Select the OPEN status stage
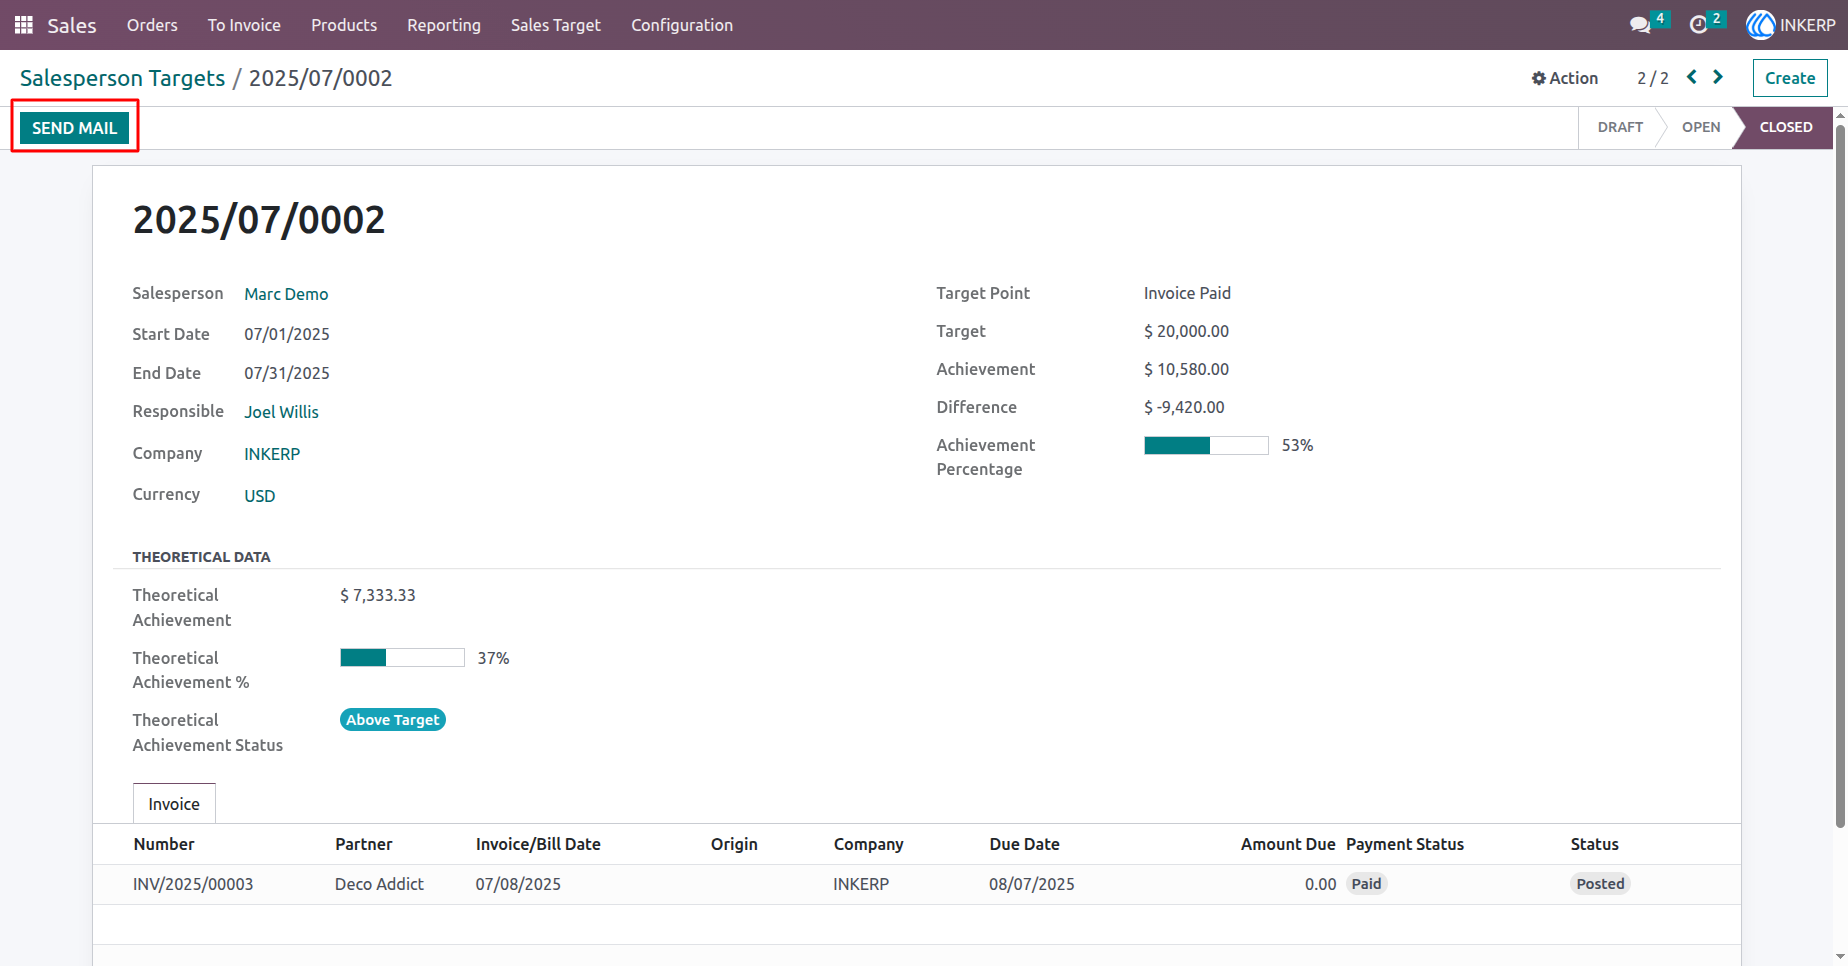1848x966 pixels. (x=1701, y=127)
